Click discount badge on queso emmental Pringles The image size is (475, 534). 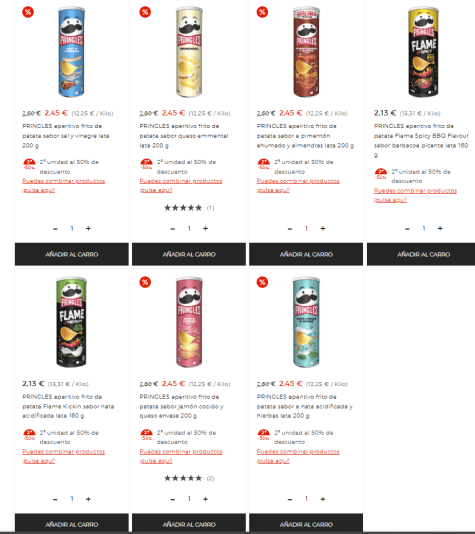[x=145, y=12]
